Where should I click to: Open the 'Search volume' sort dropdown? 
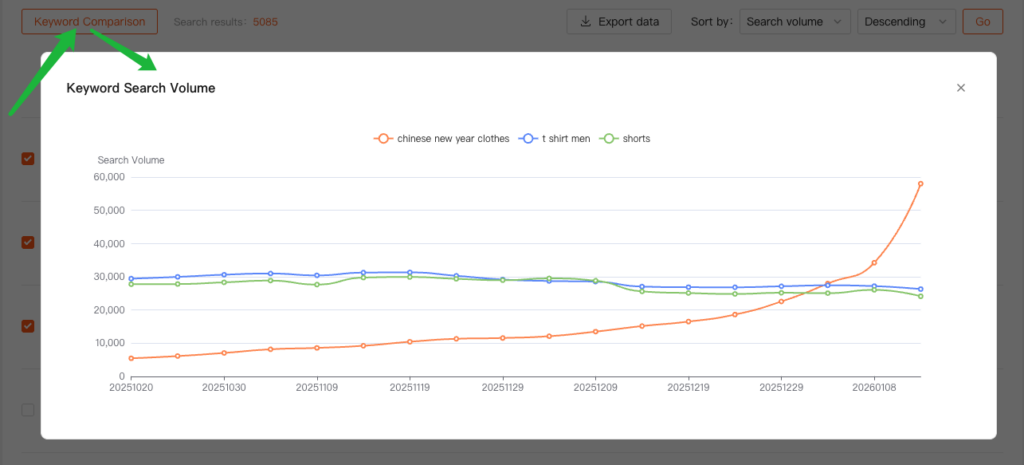tap(795, 21)
